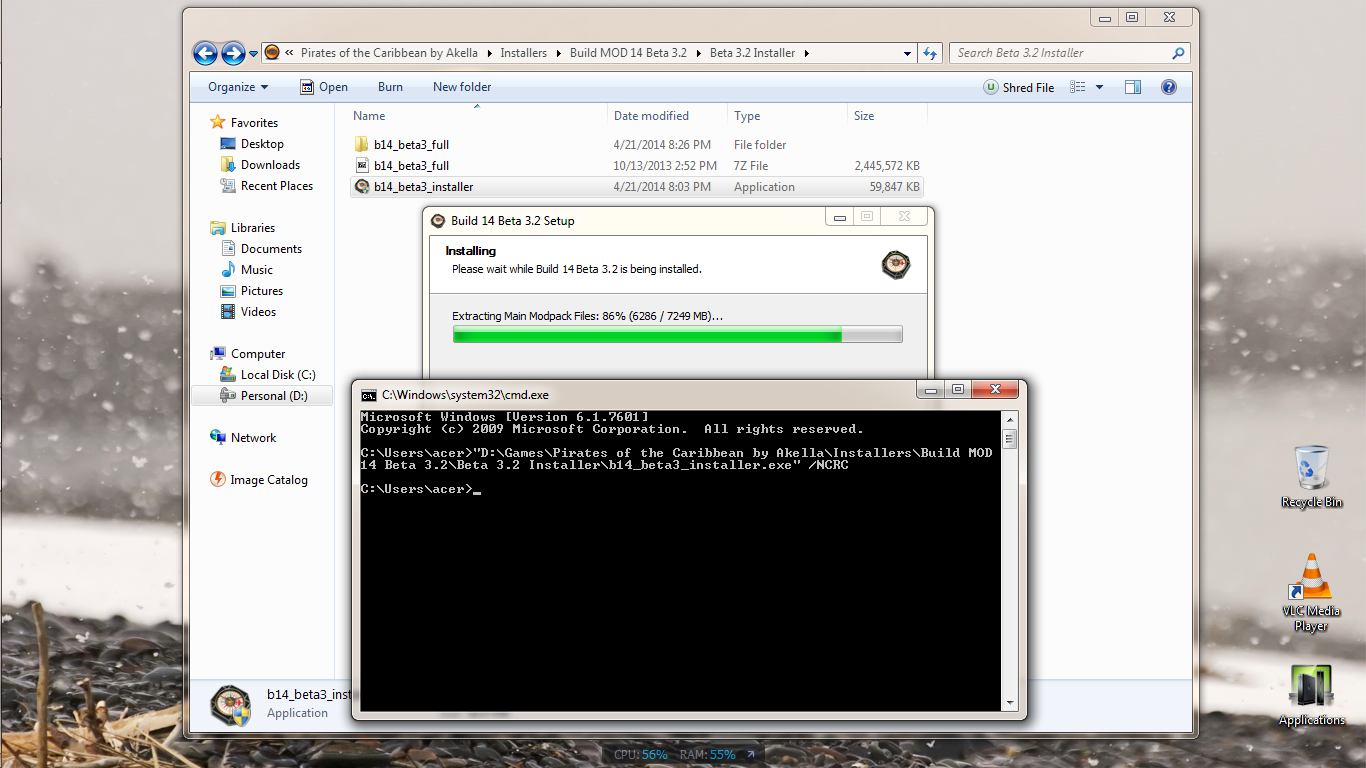Click up arrow of cmd scrollbar
The width and height of the screenshot is (1366, 768).
pos(1010,420)
